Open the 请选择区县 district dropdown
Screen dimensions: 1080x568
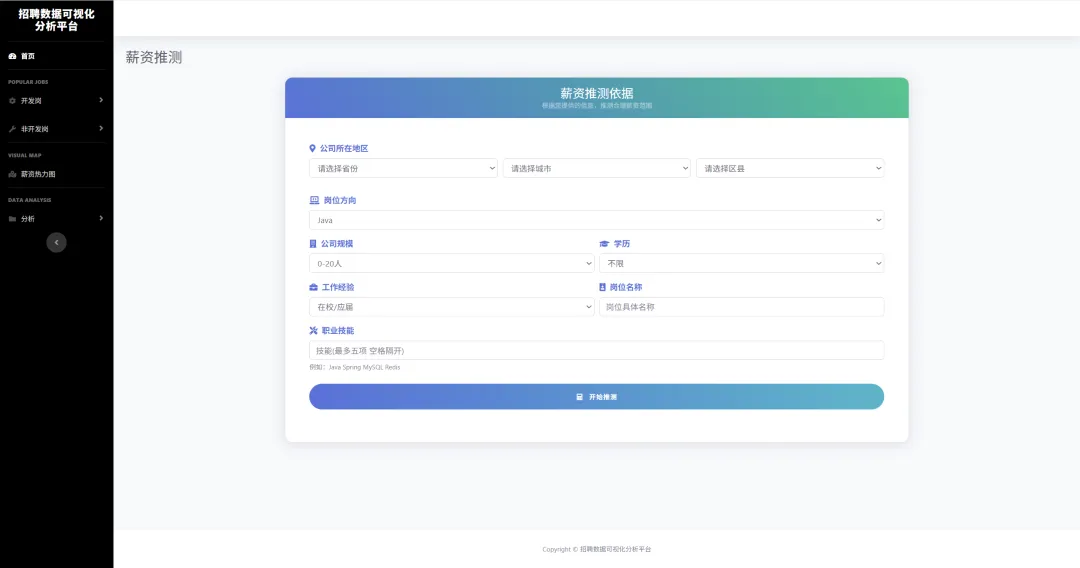point(790,168)
